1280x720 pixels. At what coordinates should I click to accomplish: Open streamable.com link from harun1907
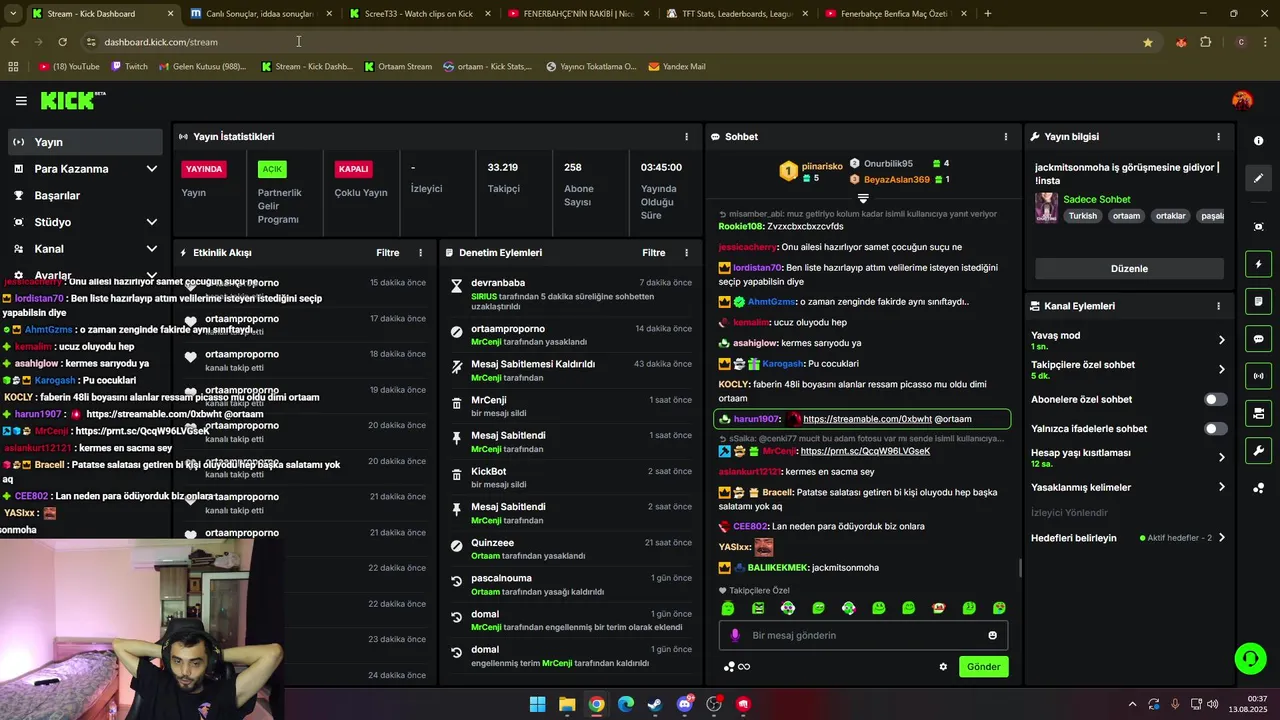tap(867, 419)
